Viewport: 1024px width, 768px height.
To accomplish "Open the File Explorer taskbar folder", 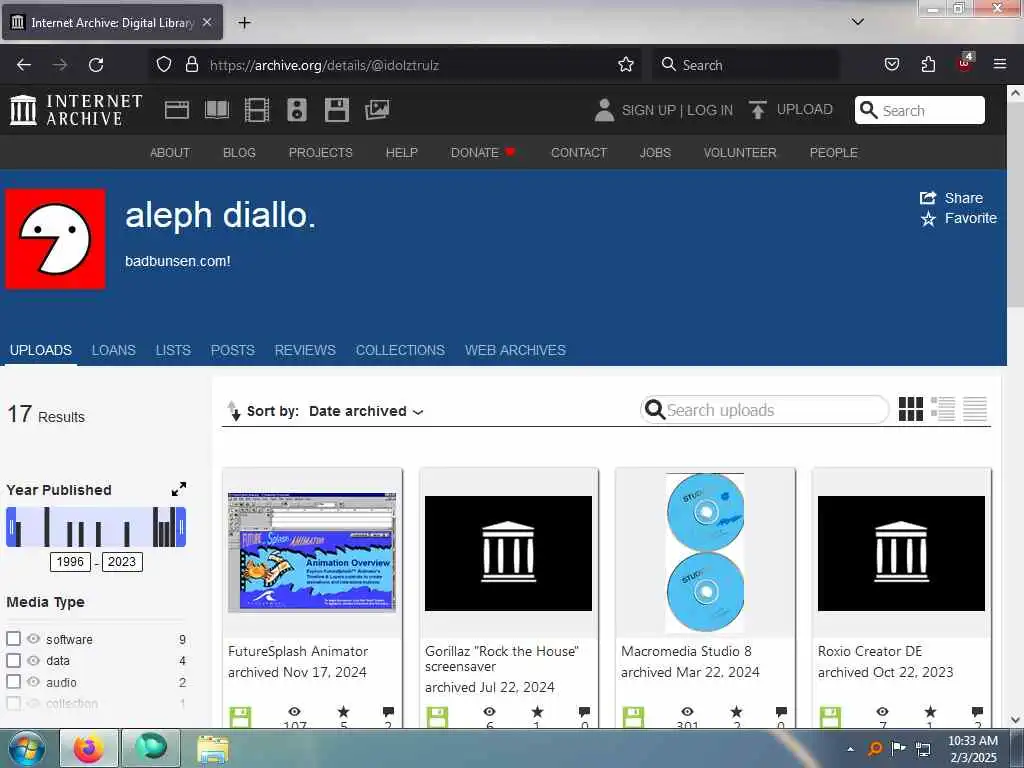I will (213, 749).
